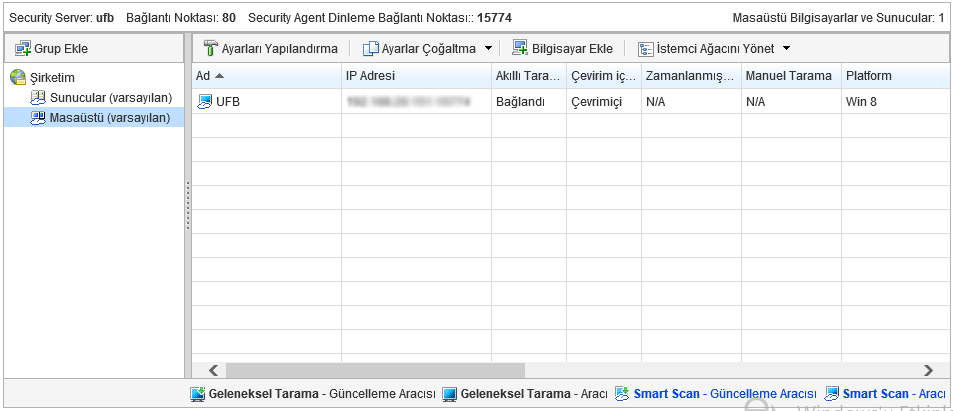Click the IP Adresi column header
Screen dimensions: 953x411
[x=370, y=76]
